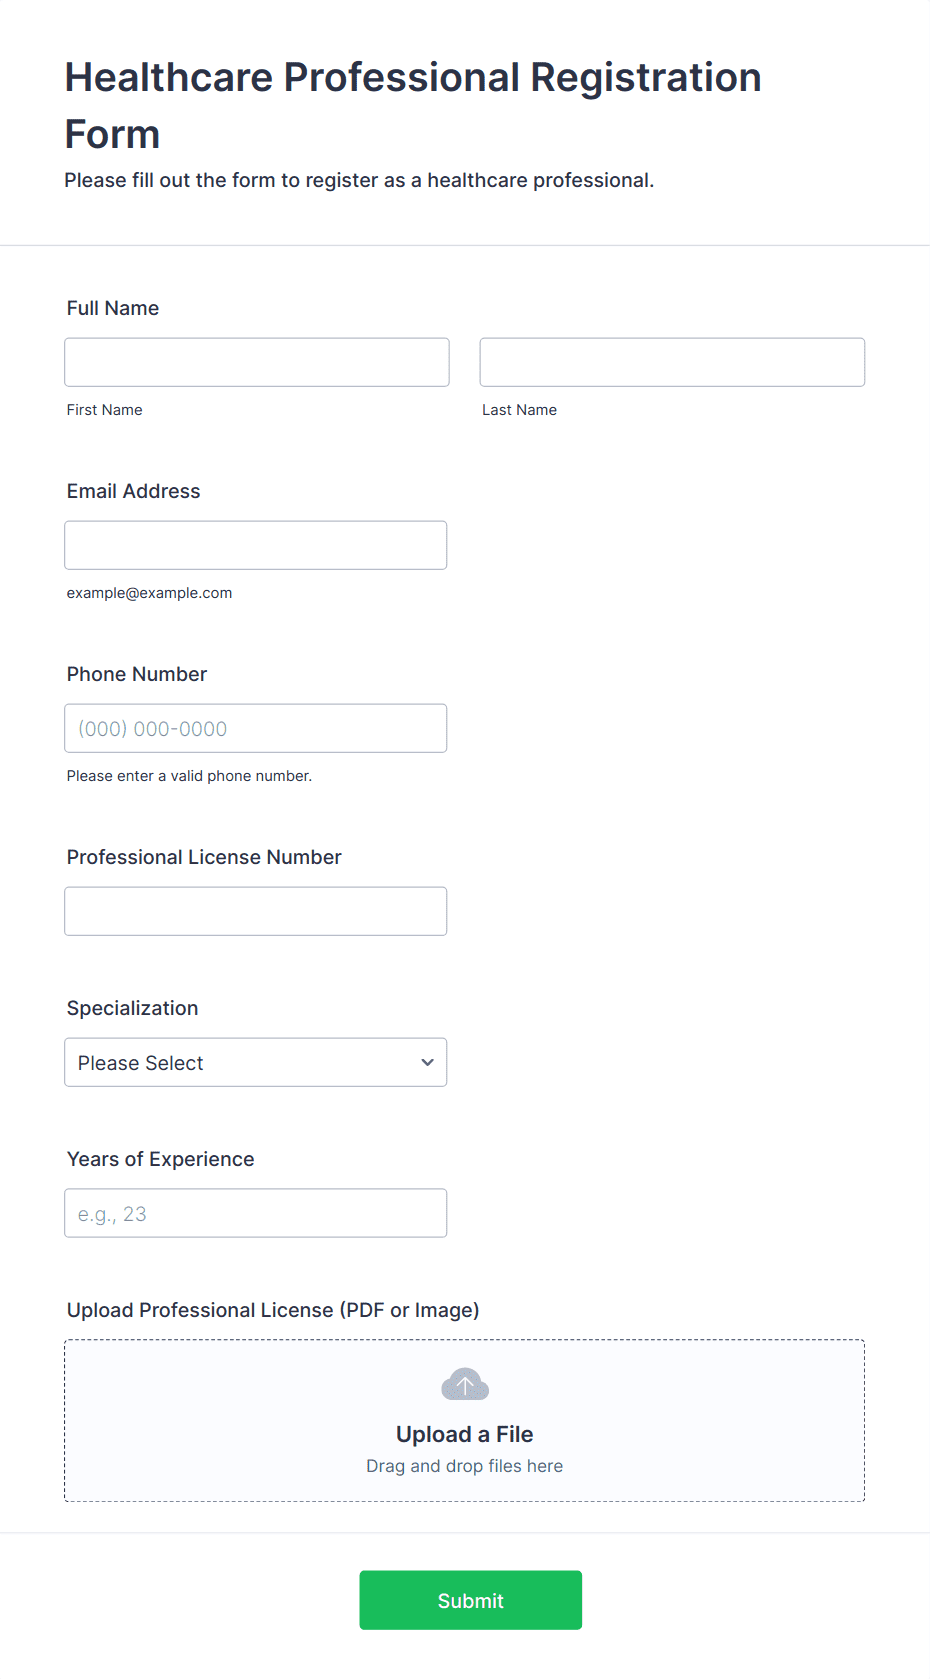The height and width of the screenshot is (1679, 930).
Task: Click the Upload Professional License label
Action: tap(273, 1310)
